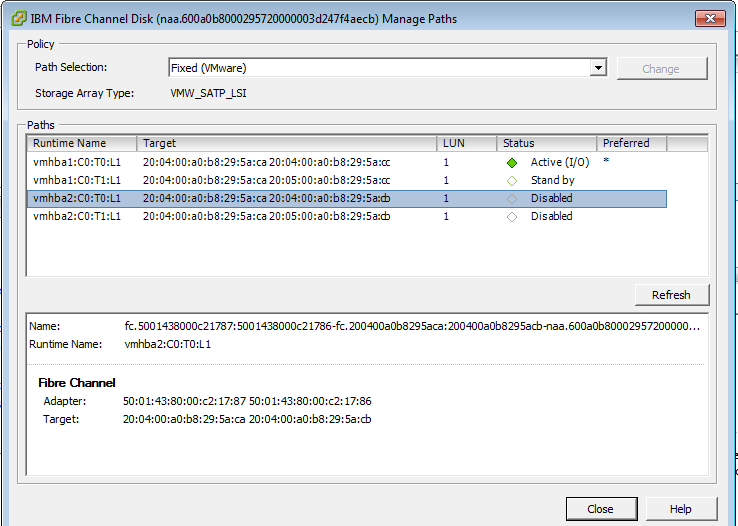Click Disabled diamond icon for vmhba2:C0:T0:L1
Screen dimensions: 738x526
tap(512, 199)
